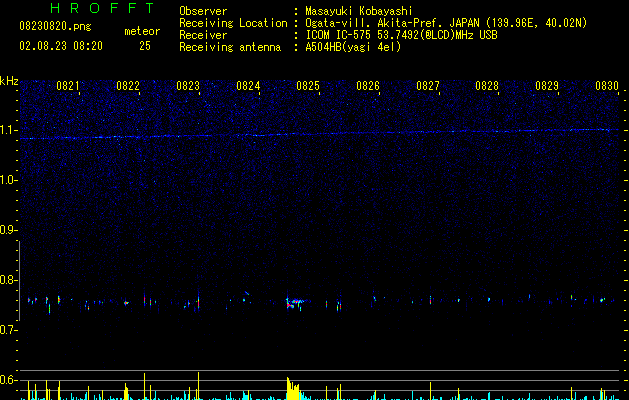629x400 pixels.
Task: Select the file name 08230820.png
Action: point(55,26)
